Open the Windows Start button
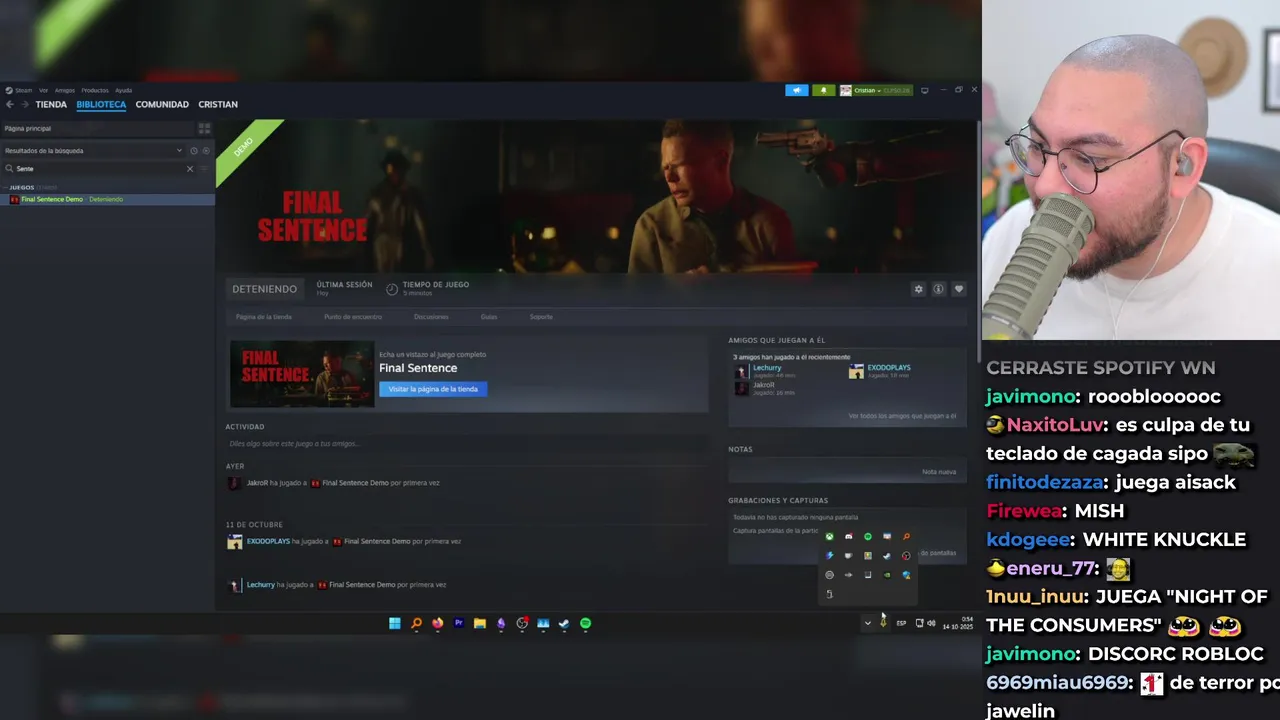Viewport: 1280px width, 720px height. [395, 623]
